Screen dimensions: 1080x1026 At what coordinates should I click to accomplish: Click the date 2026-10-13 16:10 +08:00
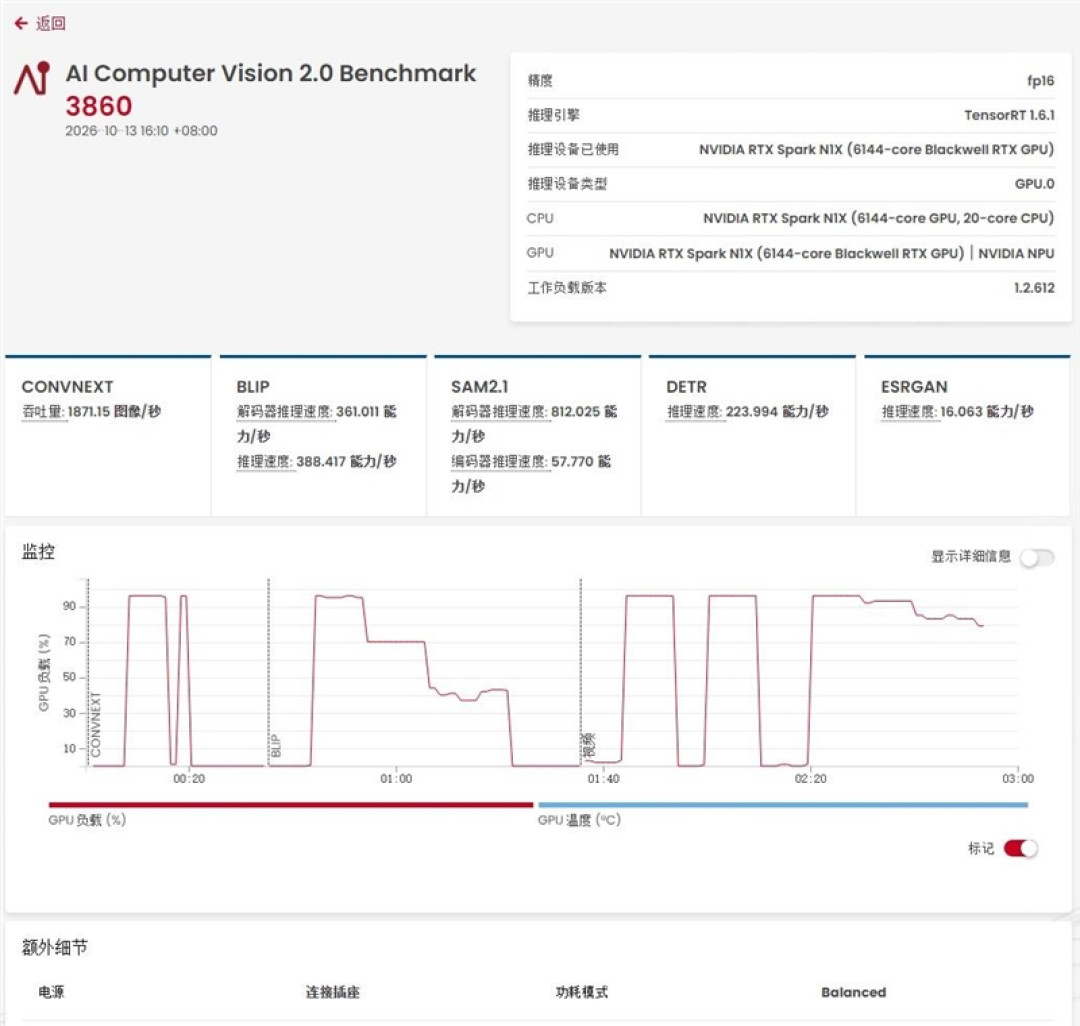click(141, 131)
